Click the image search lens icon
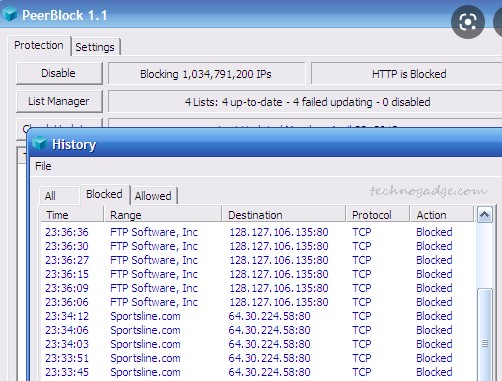The image size is (502, 381). [x=468, y=22]
